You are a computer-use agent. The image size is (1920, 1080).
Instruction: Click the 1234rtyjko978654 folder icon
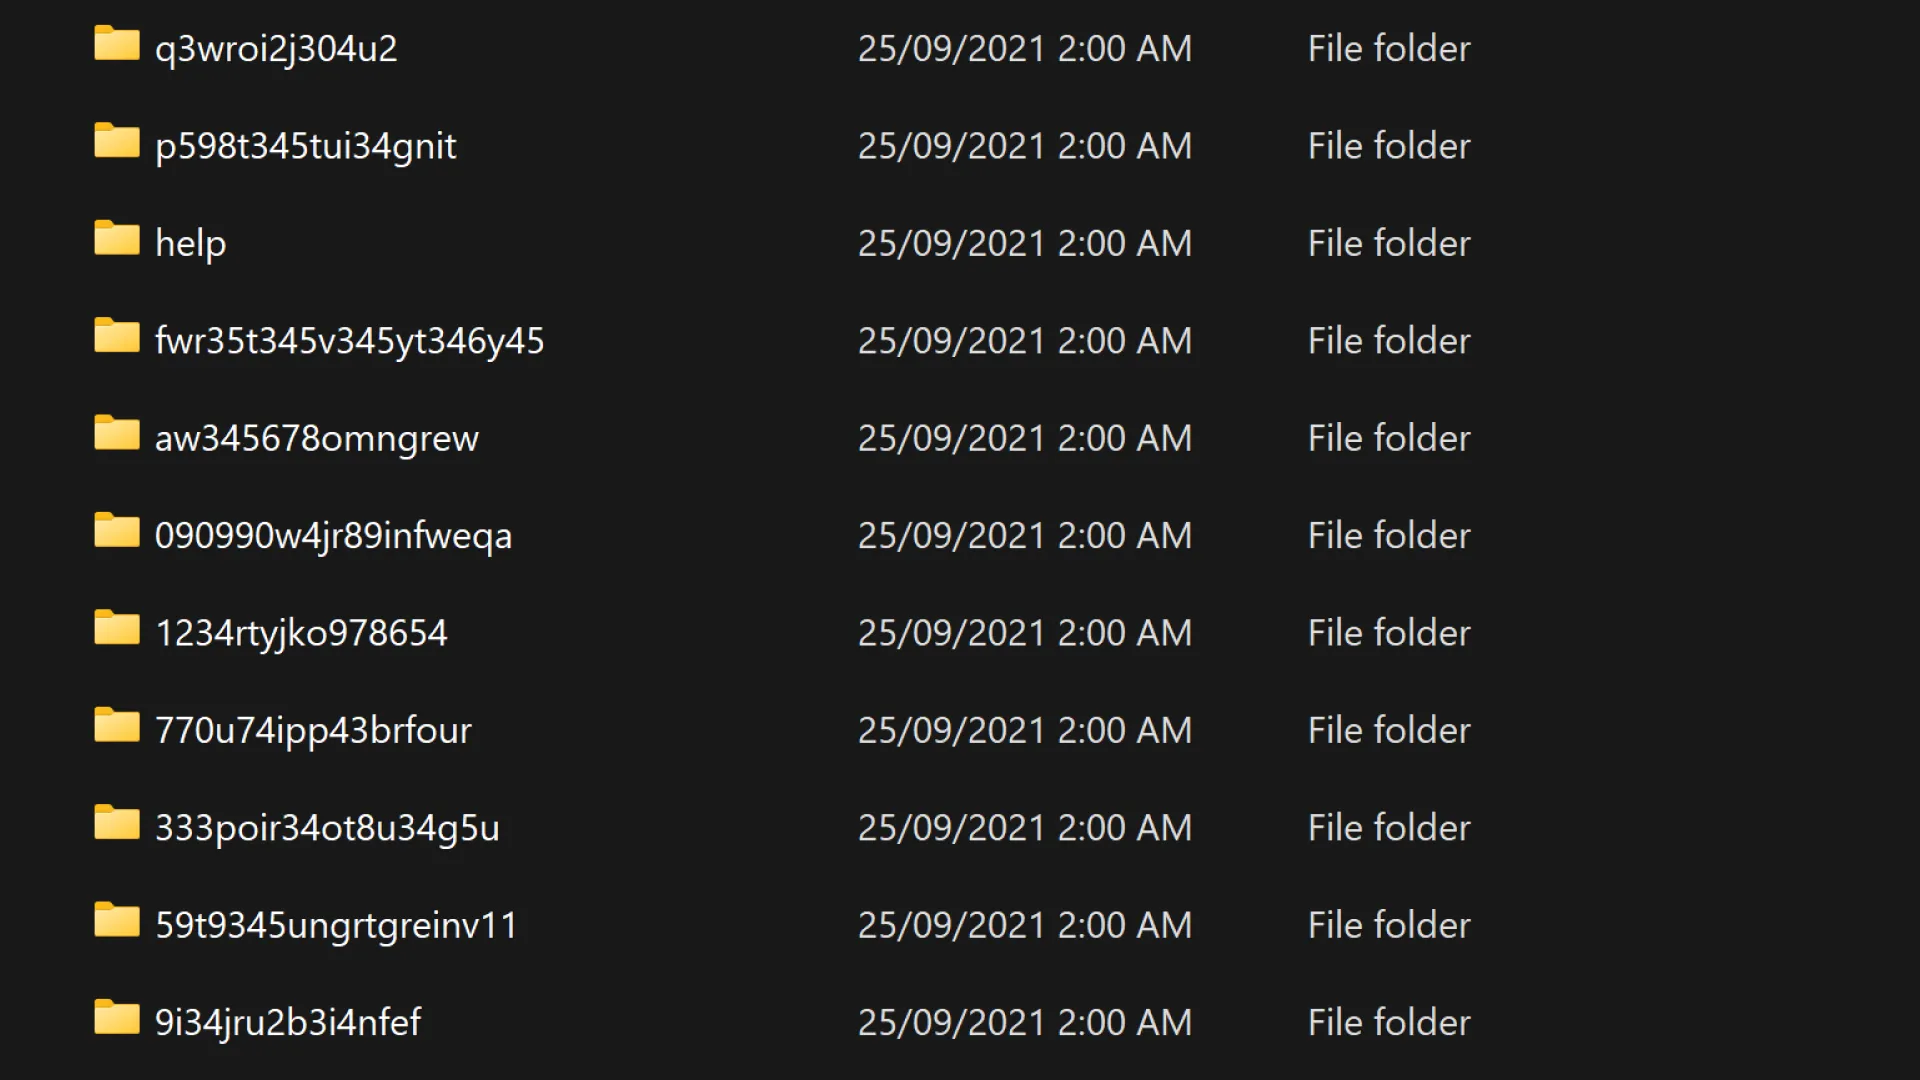[117, 629]
